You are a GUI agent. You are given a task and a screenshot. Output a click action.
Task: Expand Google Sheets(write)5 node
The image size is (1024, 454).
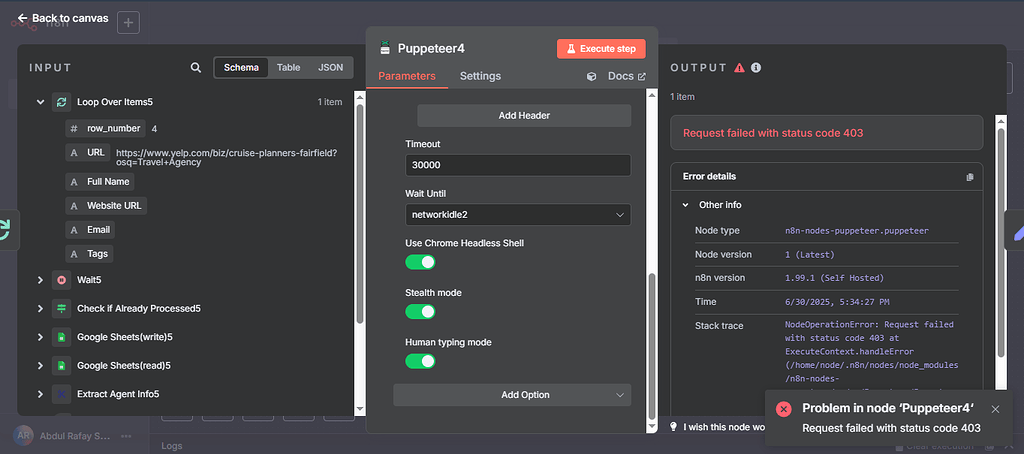click(x=40, y=337)
